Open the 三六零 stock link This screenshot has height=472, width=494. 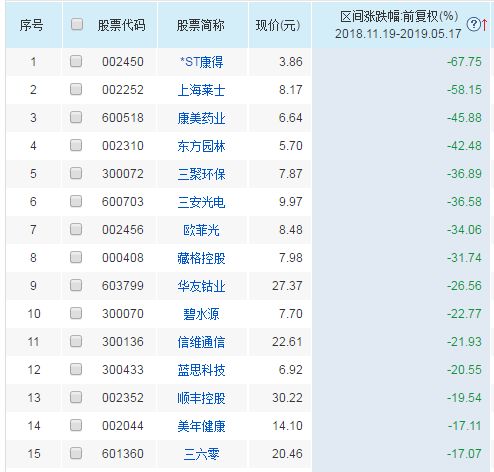coord(201,454)
